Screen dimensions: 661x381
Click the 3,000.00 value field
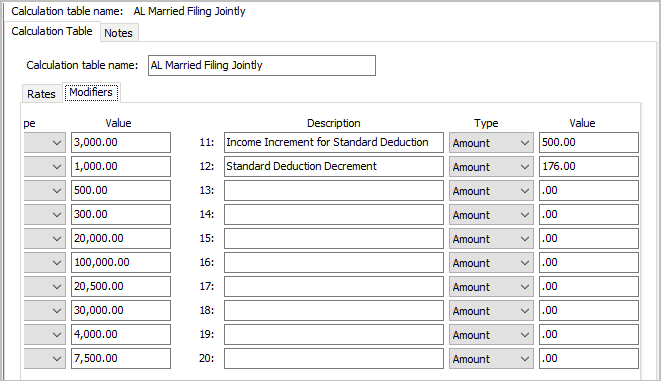pyautogui.click(x=121, y=142)
